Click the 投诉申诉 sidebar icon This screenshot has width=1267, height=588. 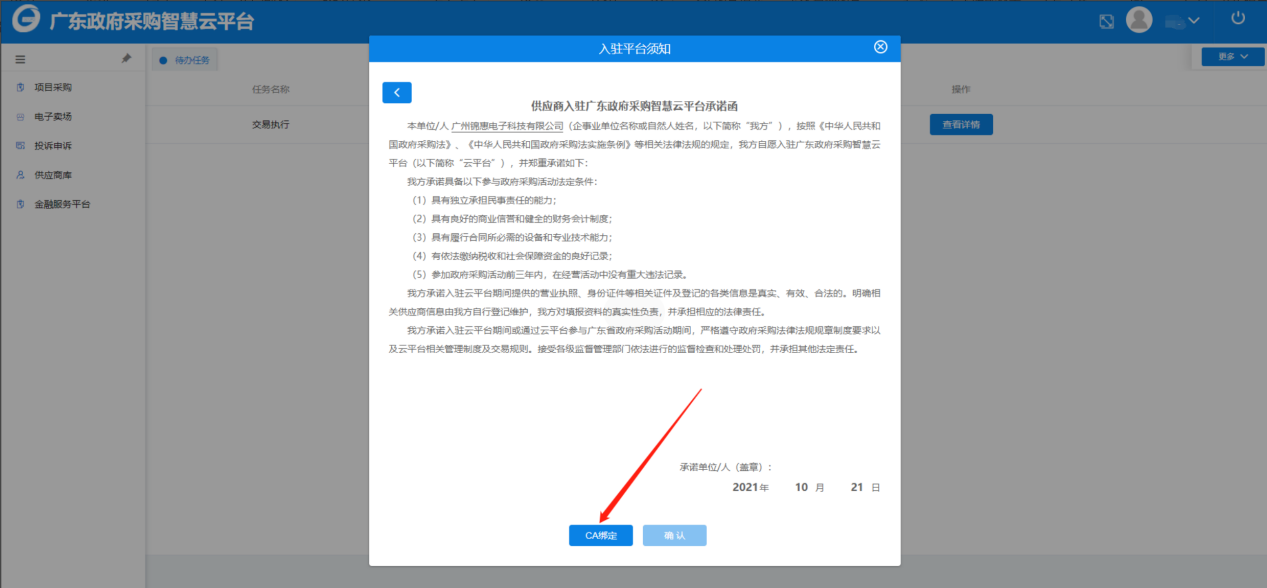pos(20,146)
